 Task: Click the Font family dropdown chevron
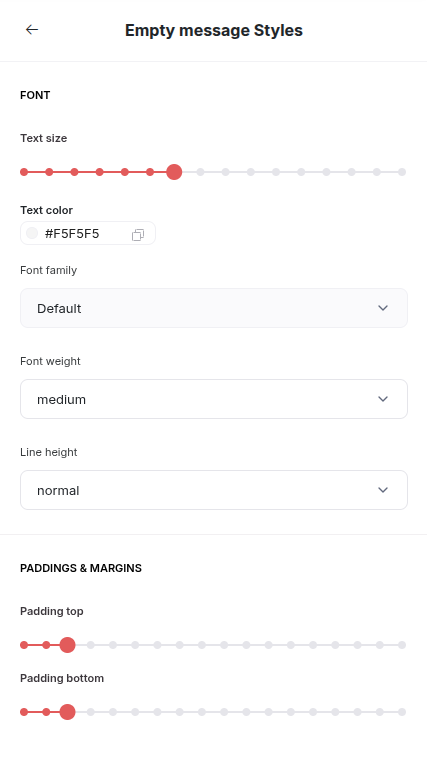[x=382, y=308]
